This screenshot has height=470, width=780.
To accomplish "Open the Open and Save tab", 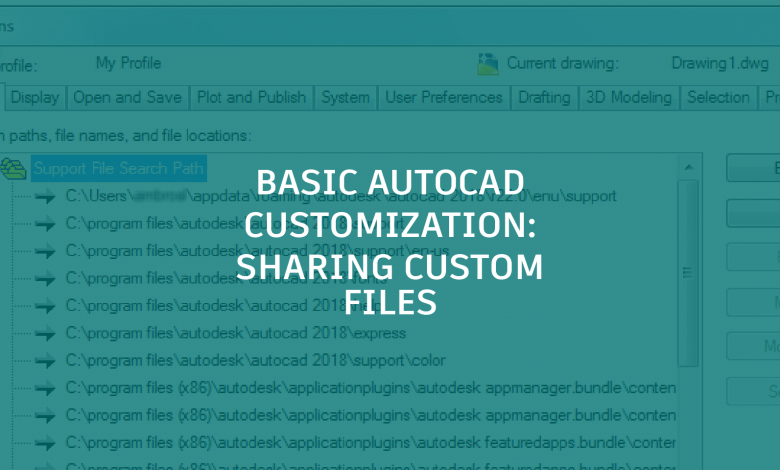I will click(x=127, y=97).
